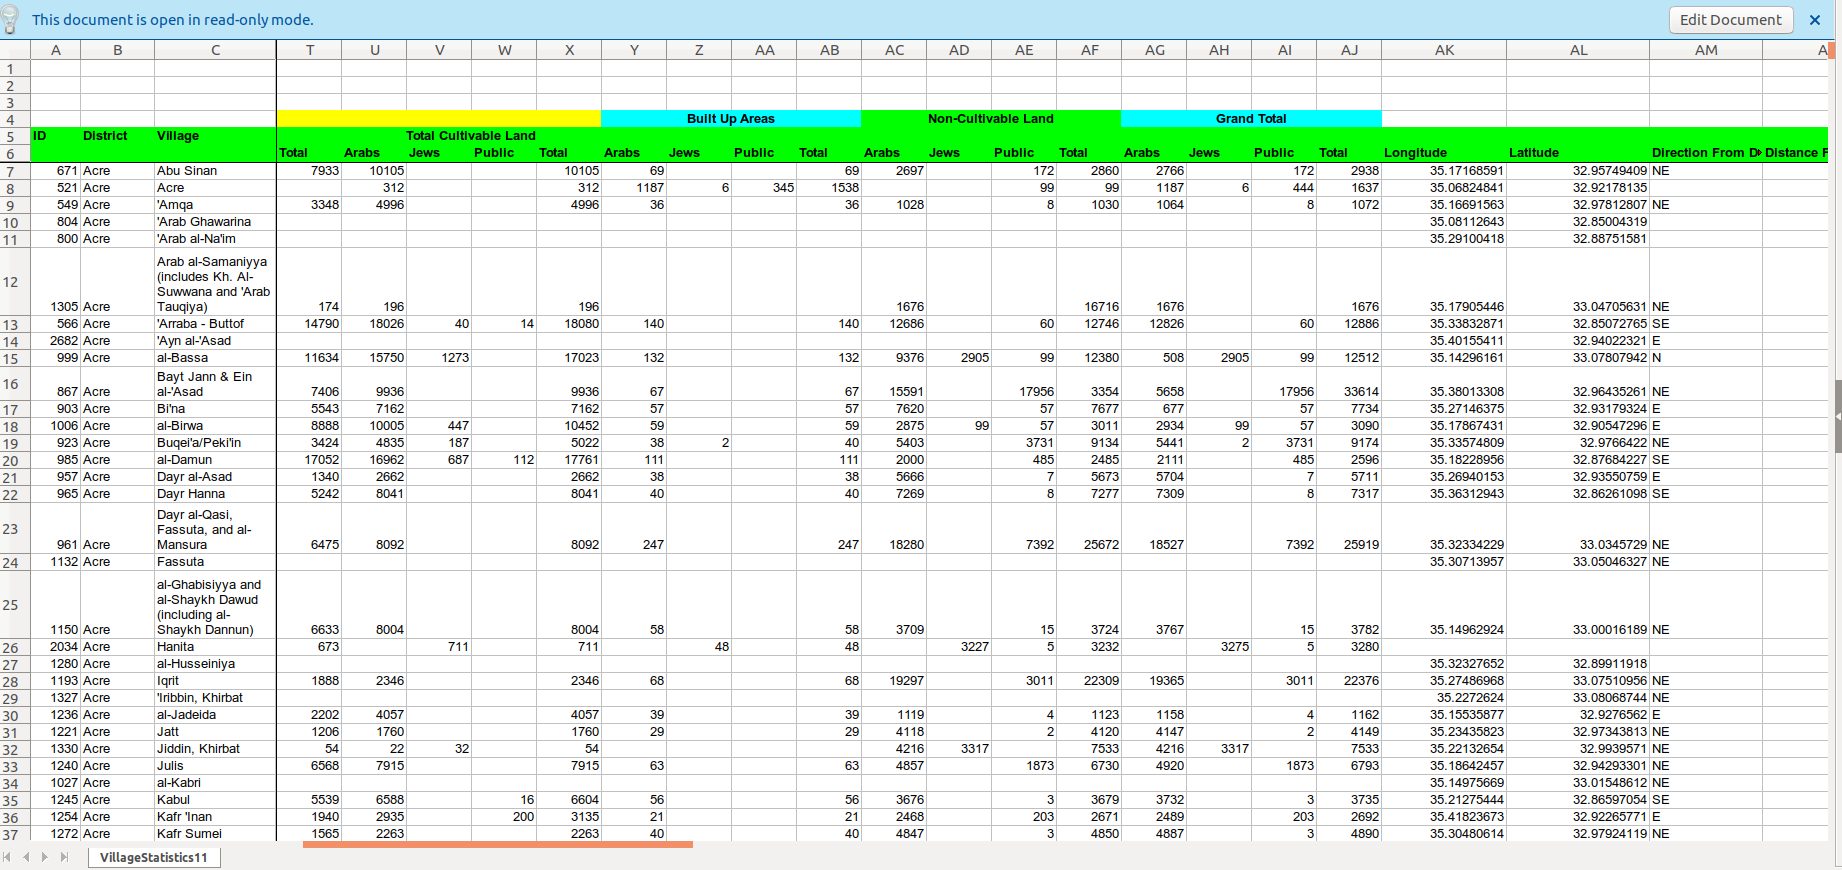Select the Grand Total header cell
Screen dimensions: 1842x870
[x=1251, y=119]
